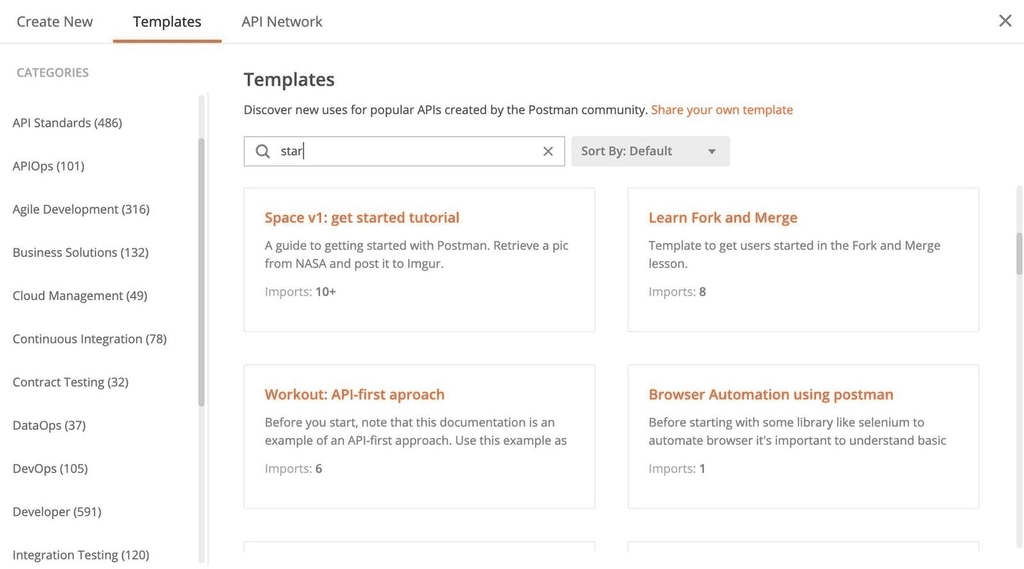Screen dimensions: 1024x569
Task: Open Browser Automation using postman template
Action: click(x=771, y=394)
